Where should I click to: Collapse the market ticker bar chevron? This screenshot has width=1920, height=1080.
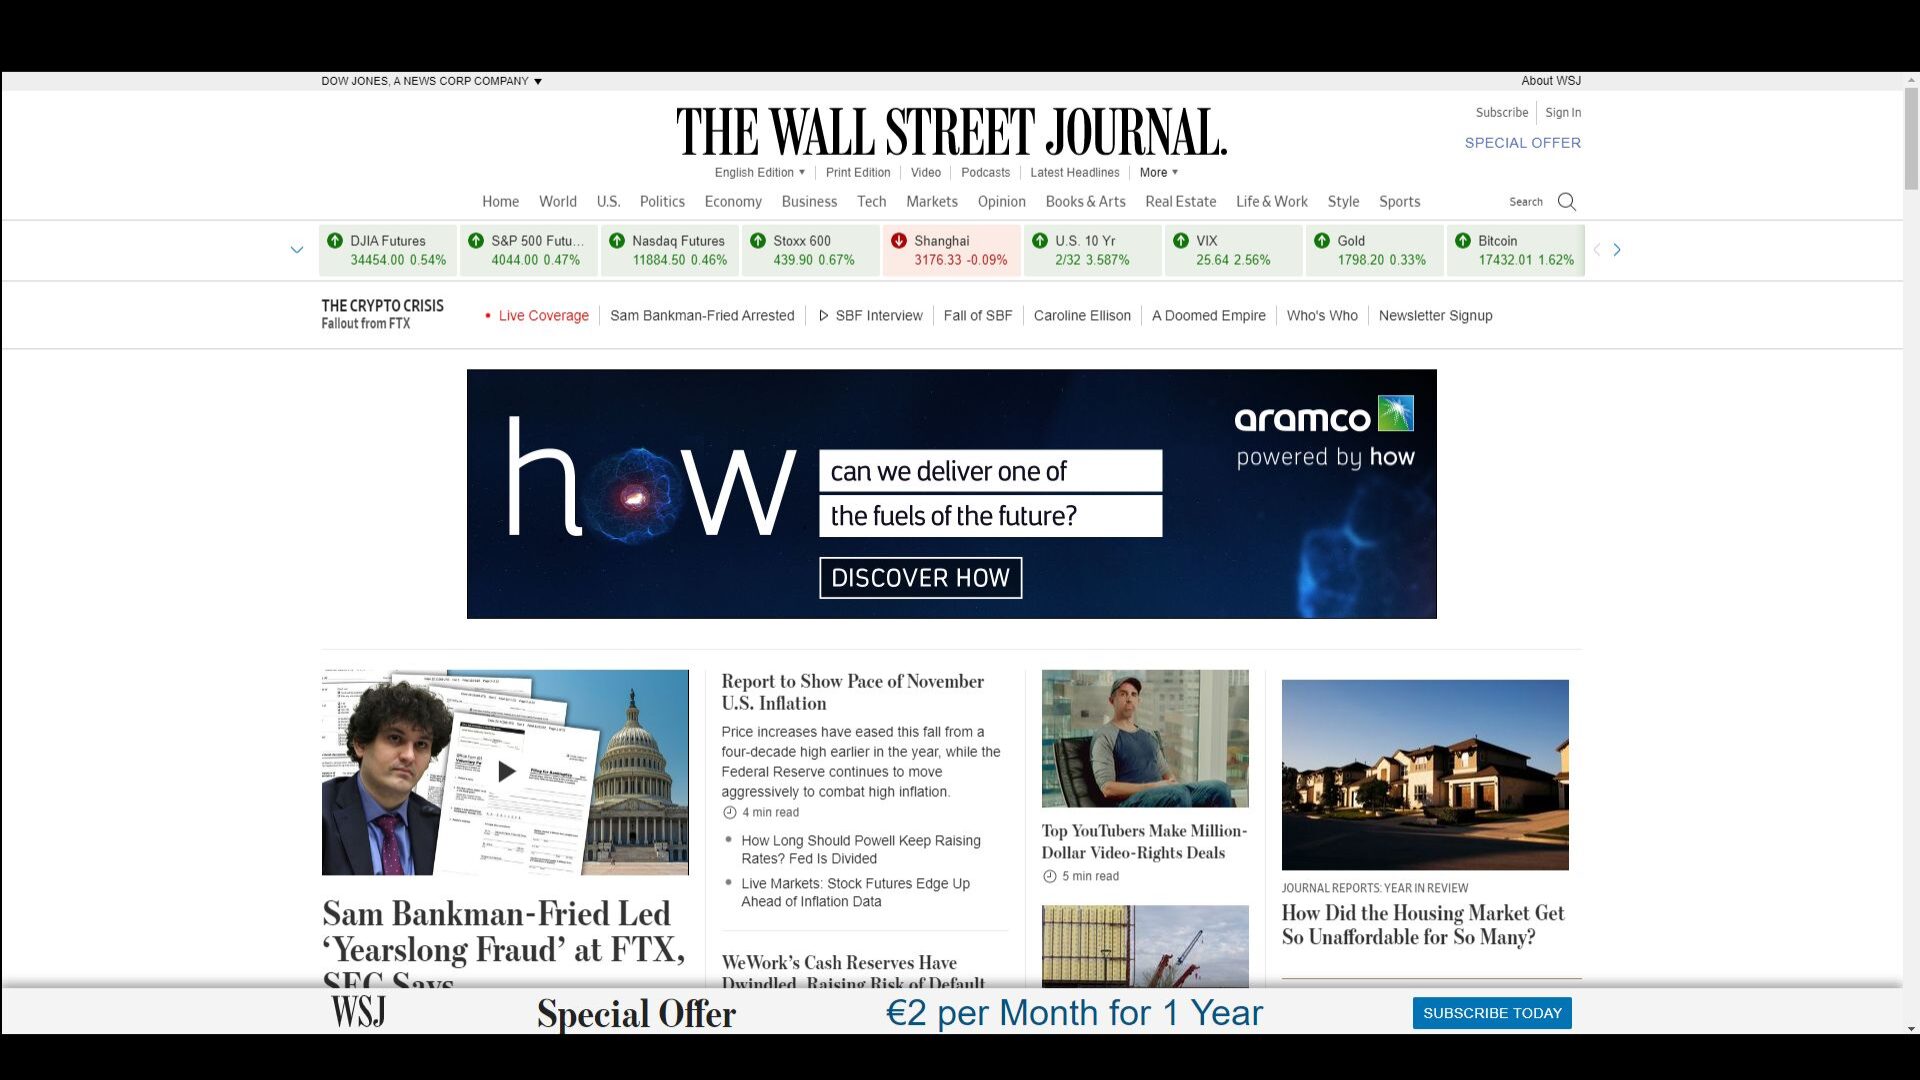296,249
